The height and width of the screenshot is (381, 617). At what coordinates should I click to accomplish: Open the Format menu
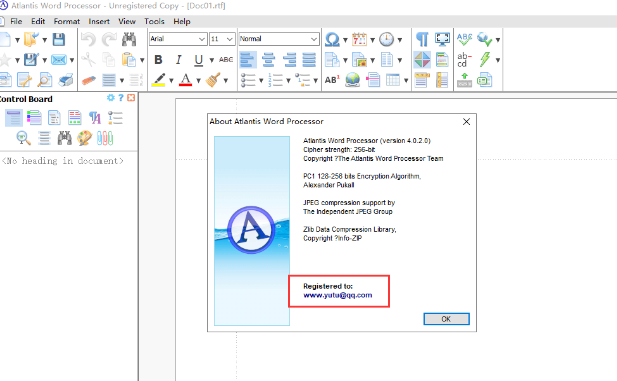tap(67, 21)
